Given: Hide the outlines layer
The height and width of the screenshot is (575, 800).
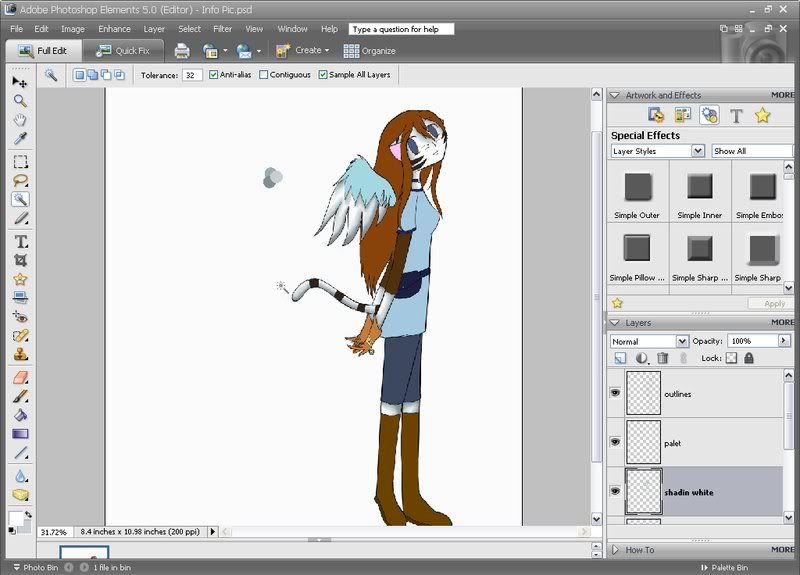Looking at the screenshot, I should click(x=615, y=393).
